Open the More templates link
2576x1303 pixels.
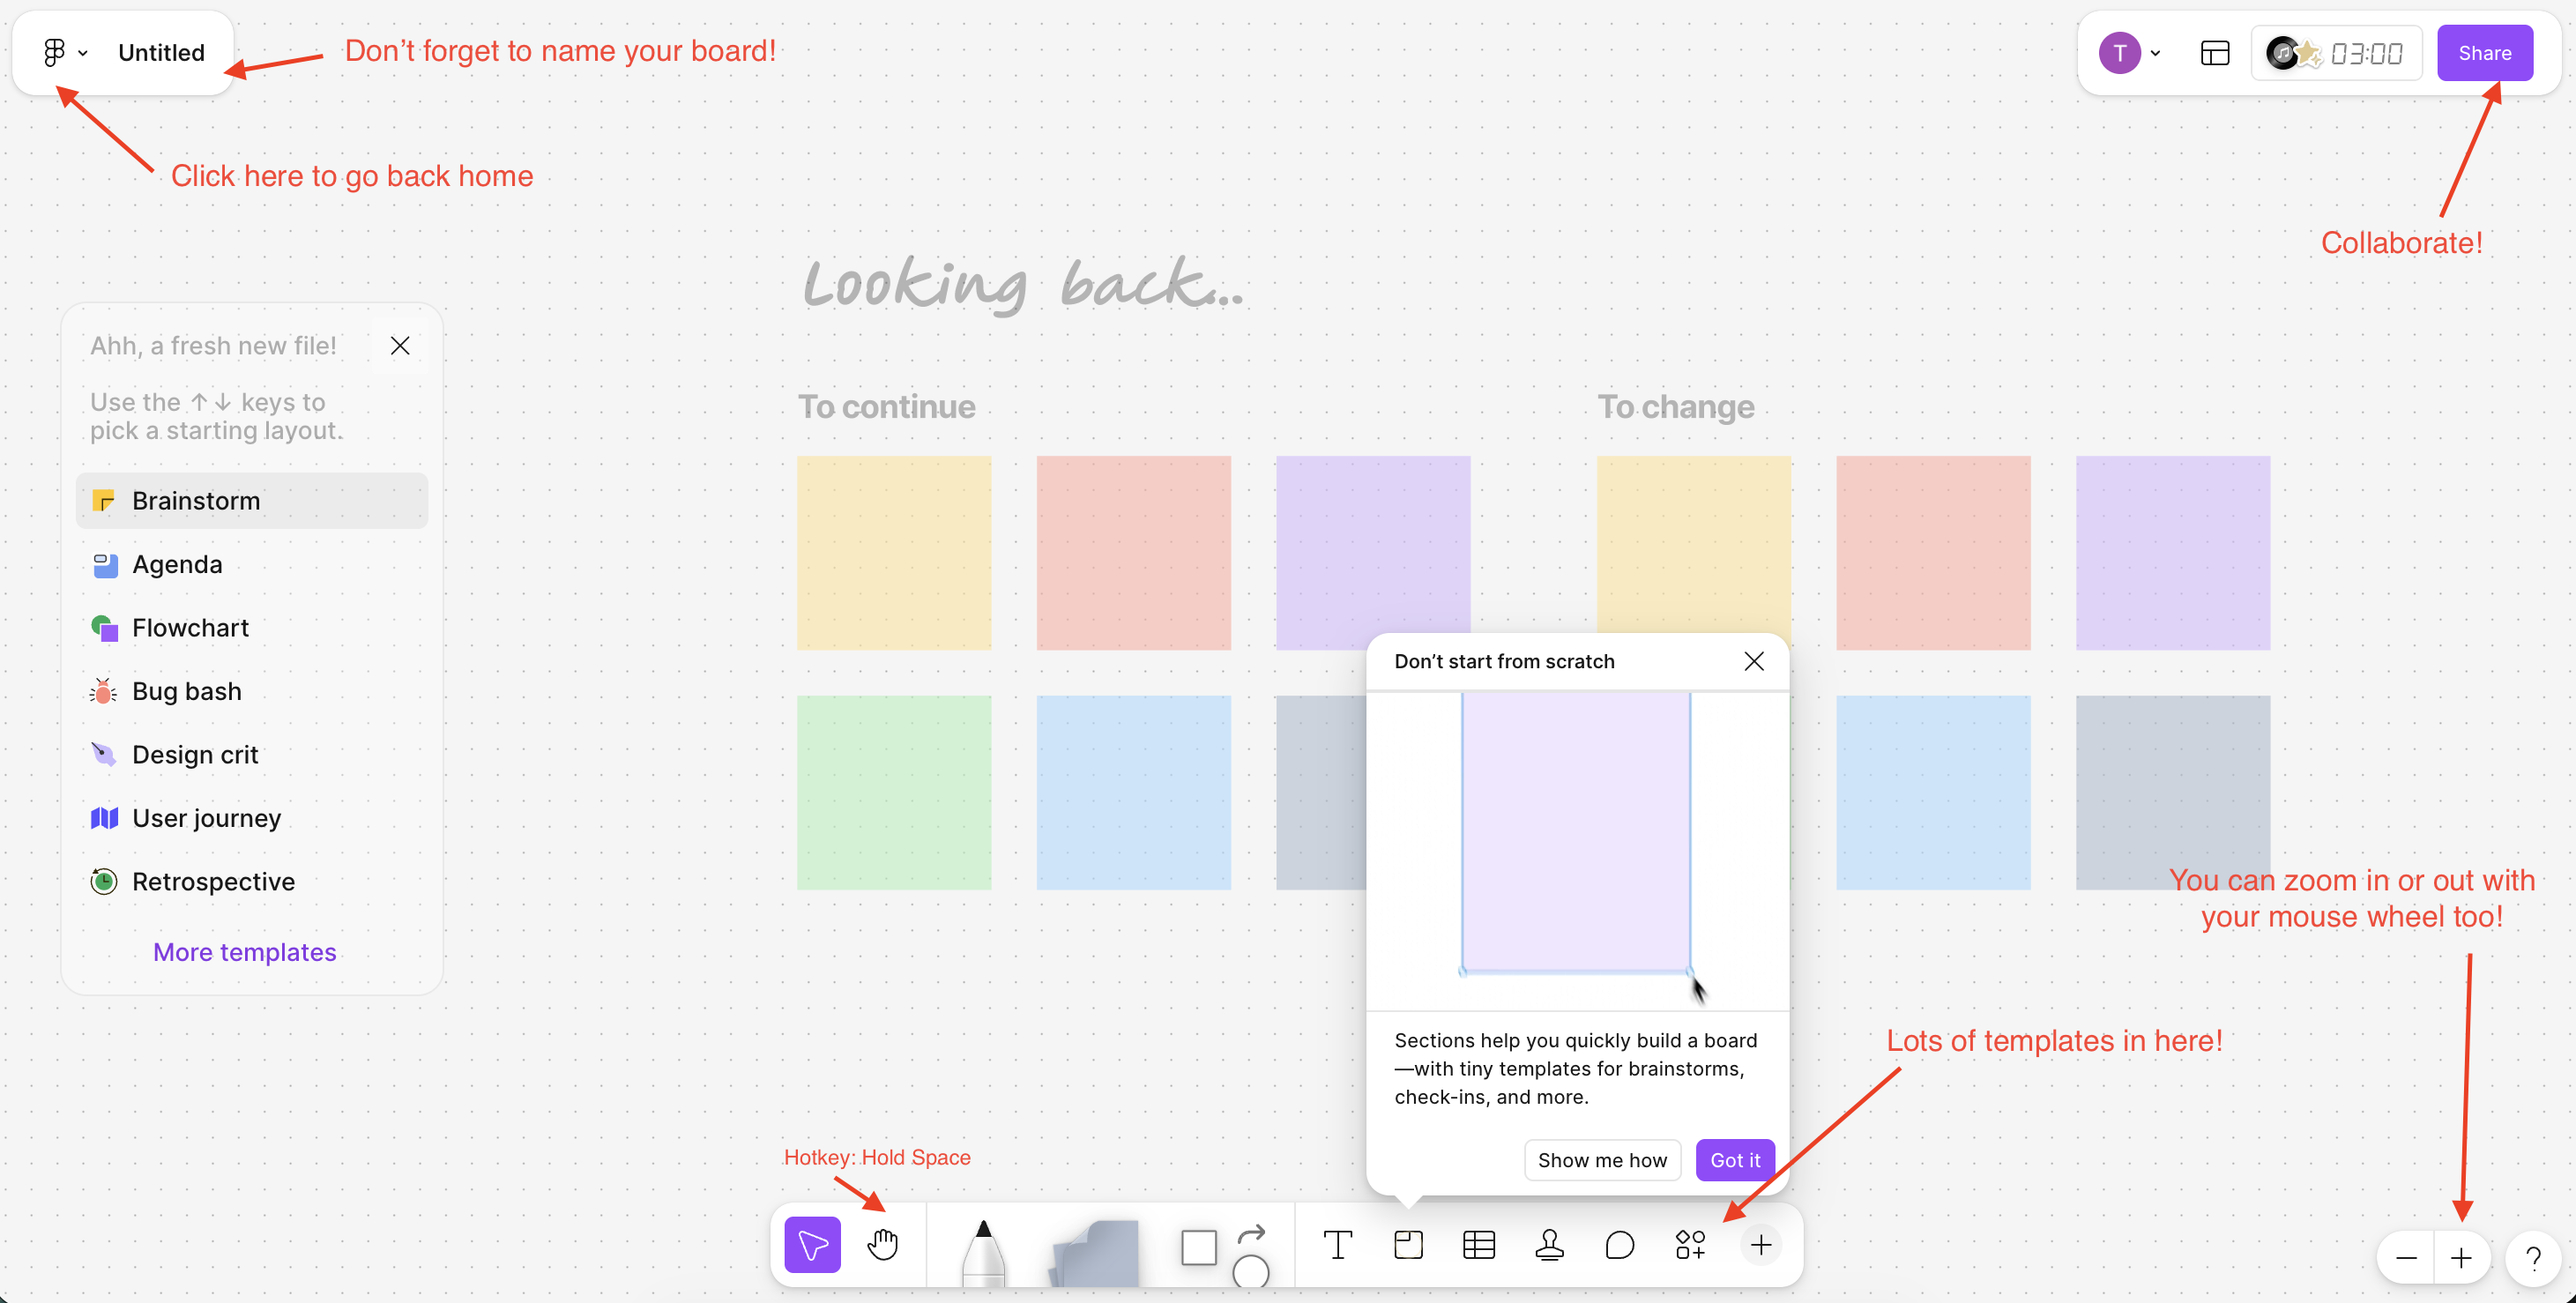pos(245,952)
